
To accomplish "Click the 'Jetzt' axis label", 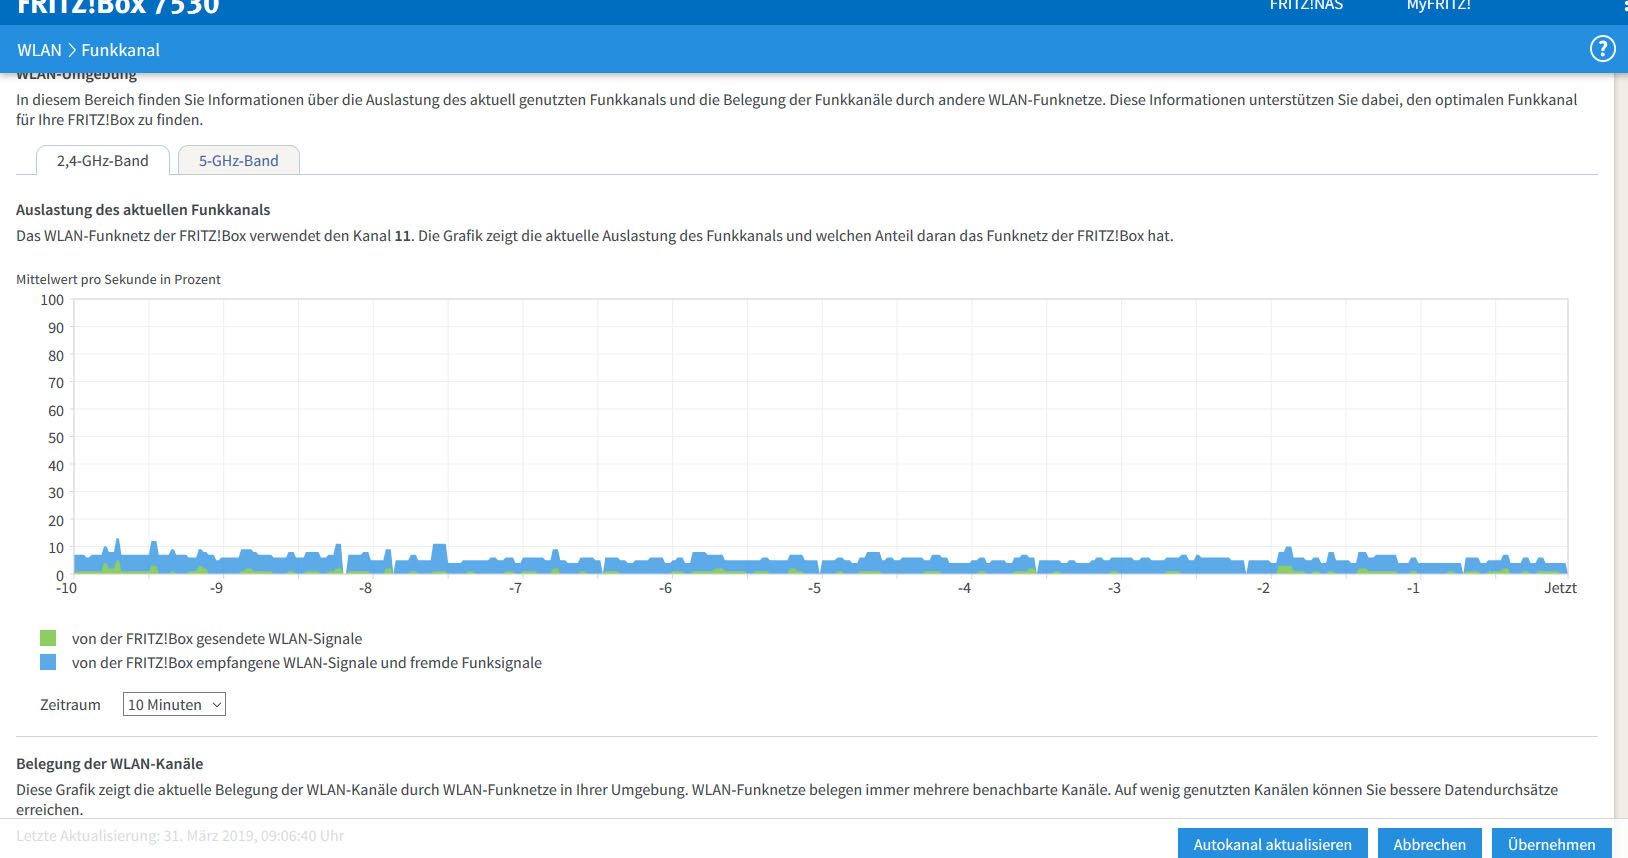I will pos(1560,588).
